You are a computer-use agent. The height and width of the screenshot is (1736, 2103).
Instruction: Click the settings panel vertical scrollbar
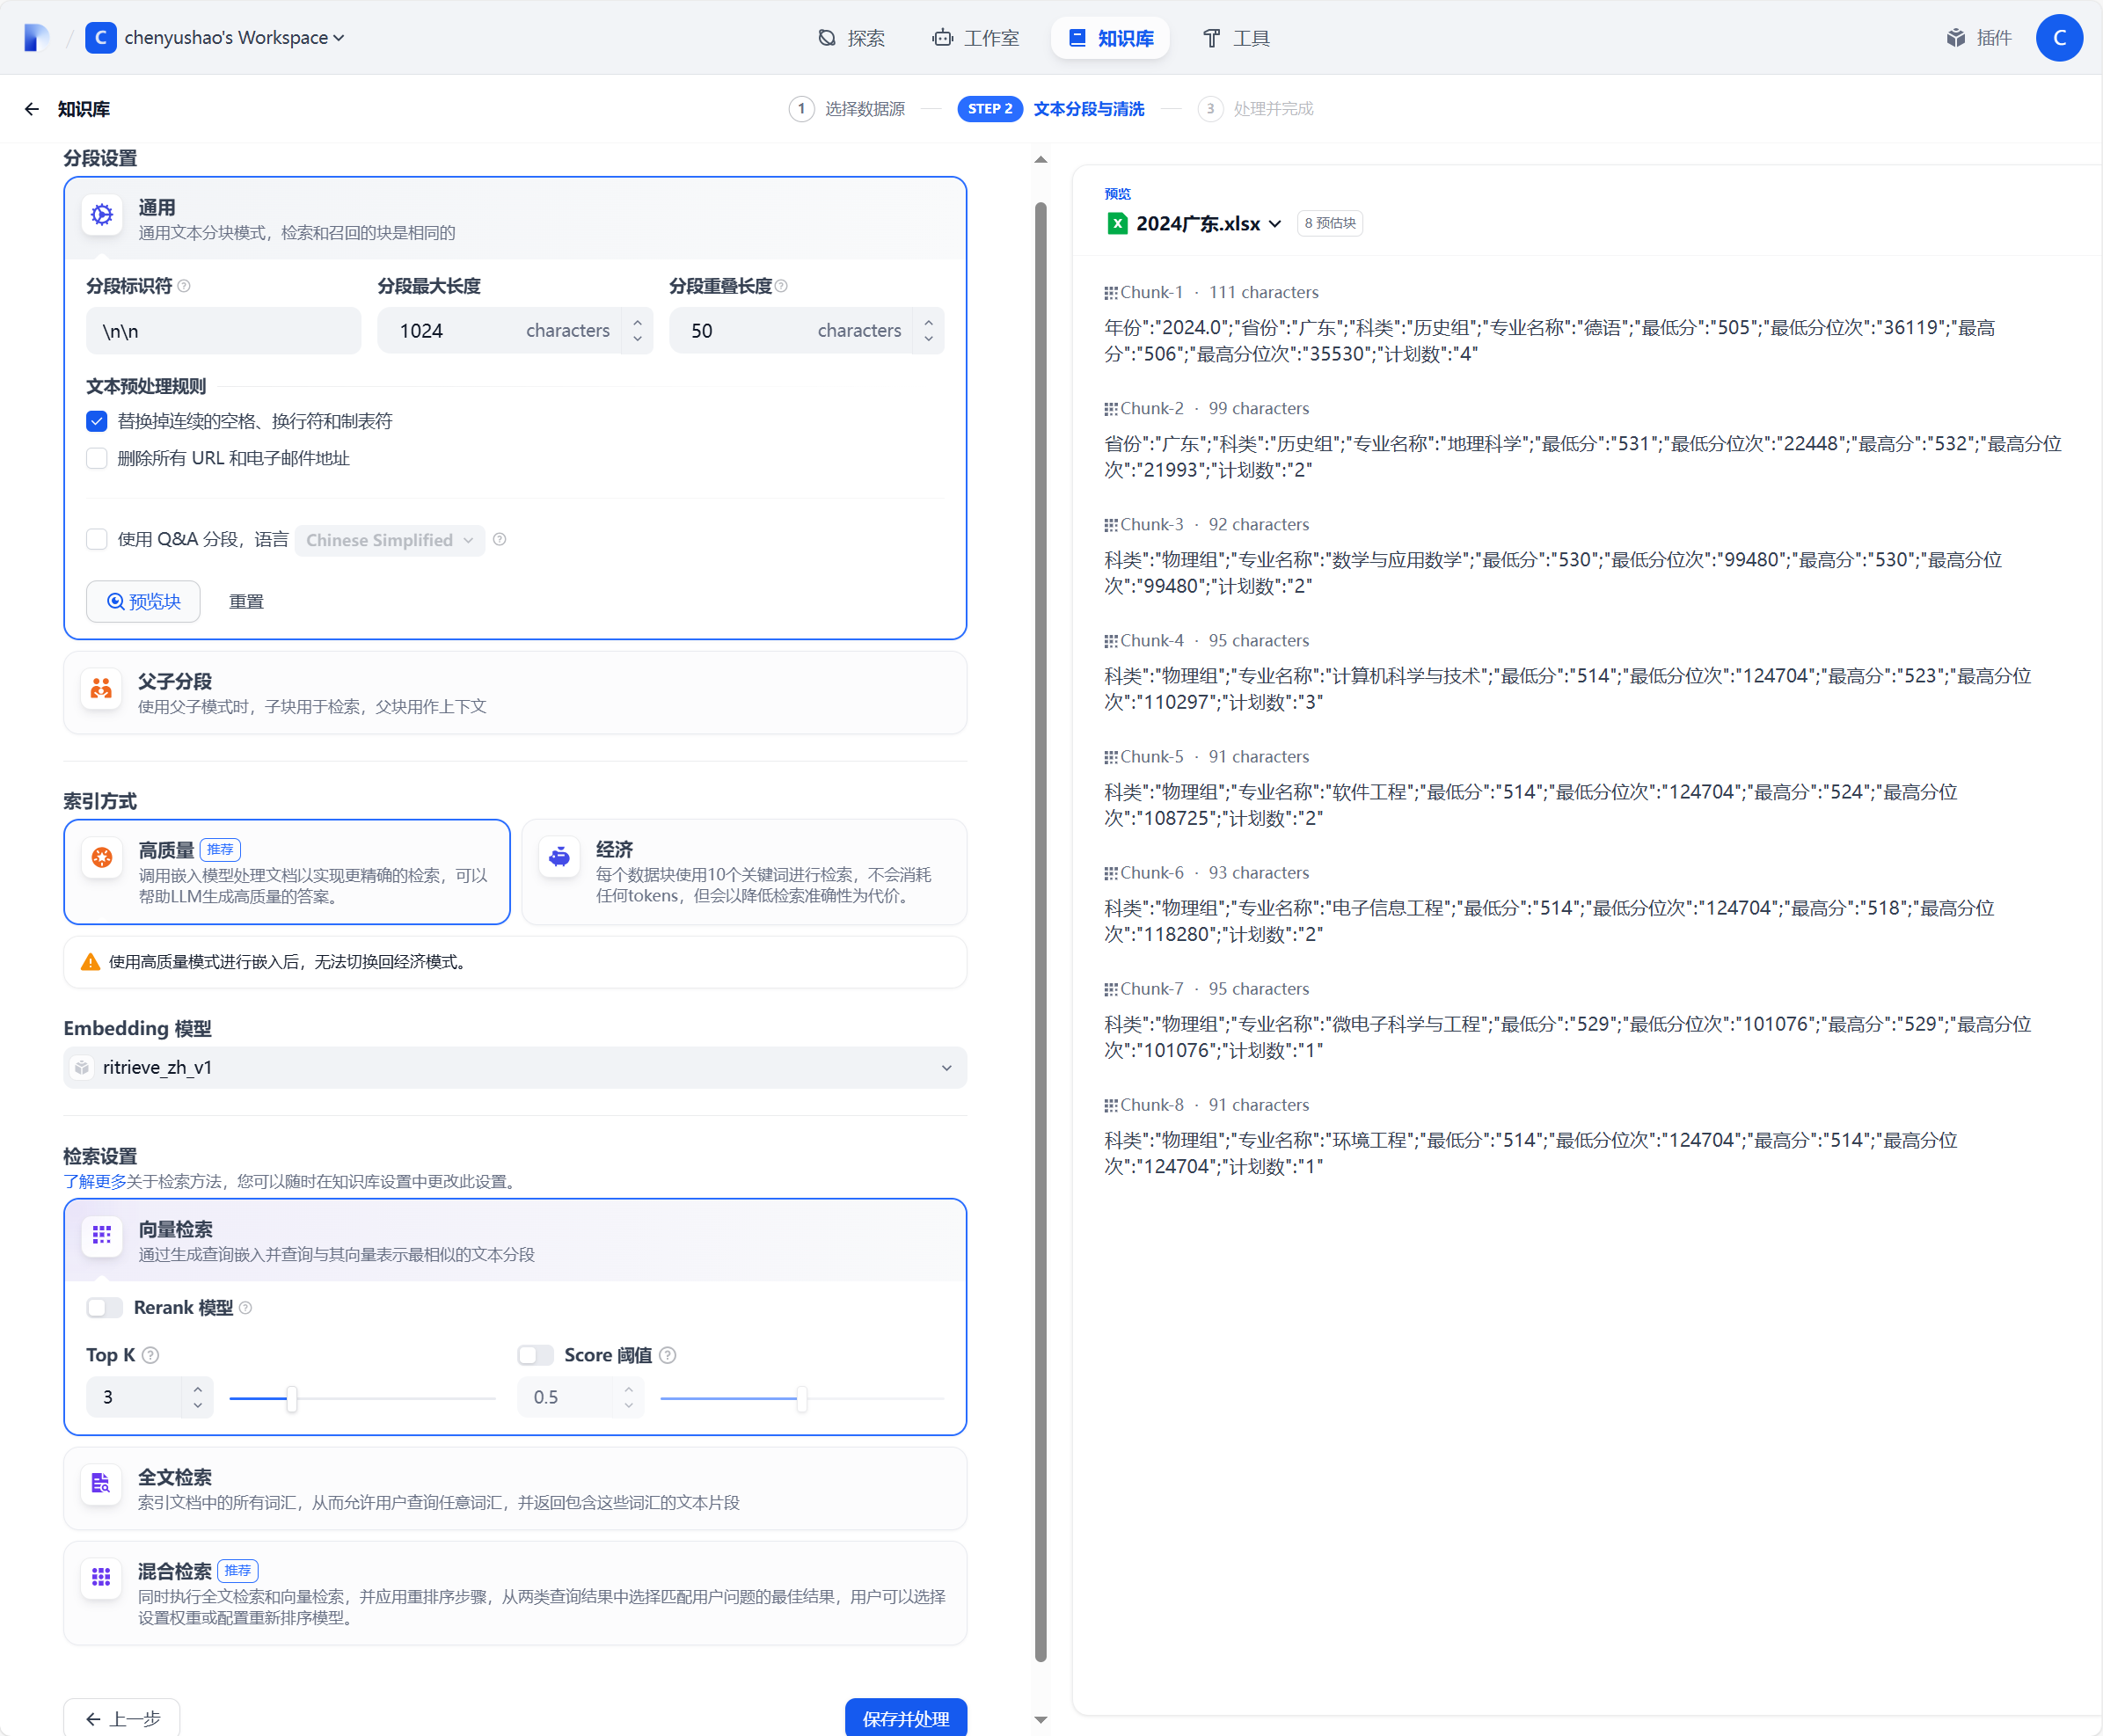pyautogui.click(x=1040, y=930)
